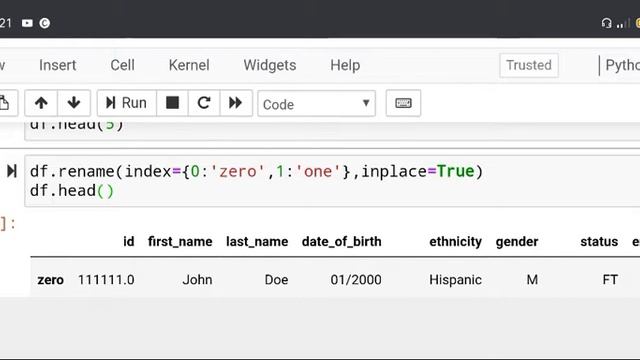Open the Insert menu
The image size is (640, 360).
[58, 65]
